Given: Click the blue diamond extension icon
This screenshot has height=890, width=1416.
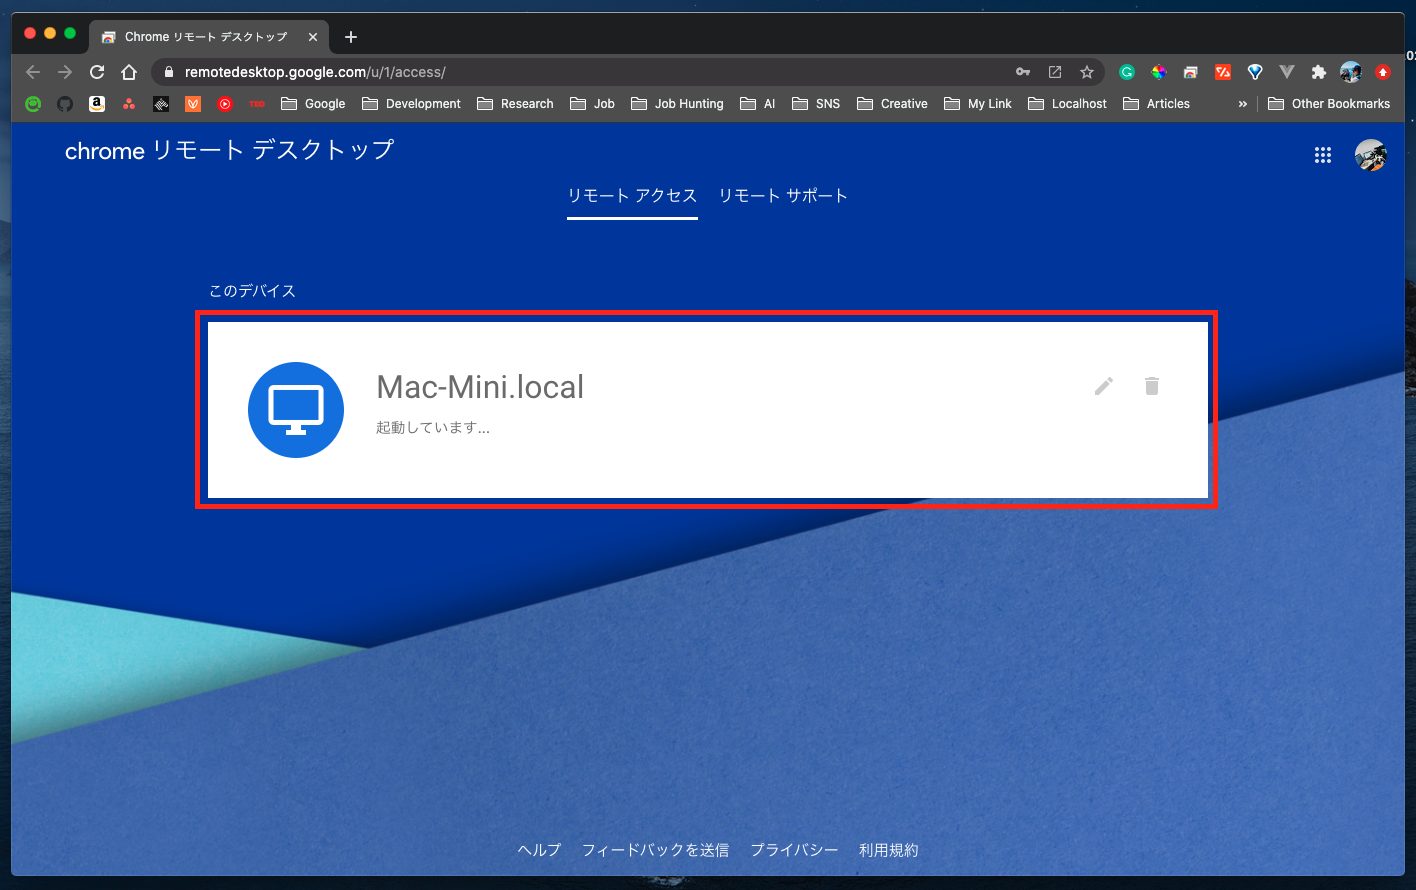Looking at the screenshot, I should [1255, 72].
